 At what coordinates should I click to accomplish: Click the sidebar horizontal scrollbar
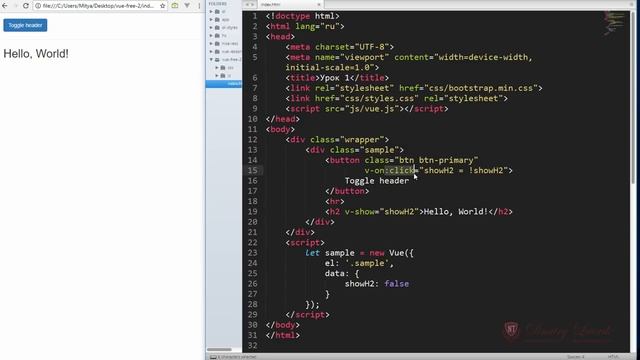coord(220,349)
